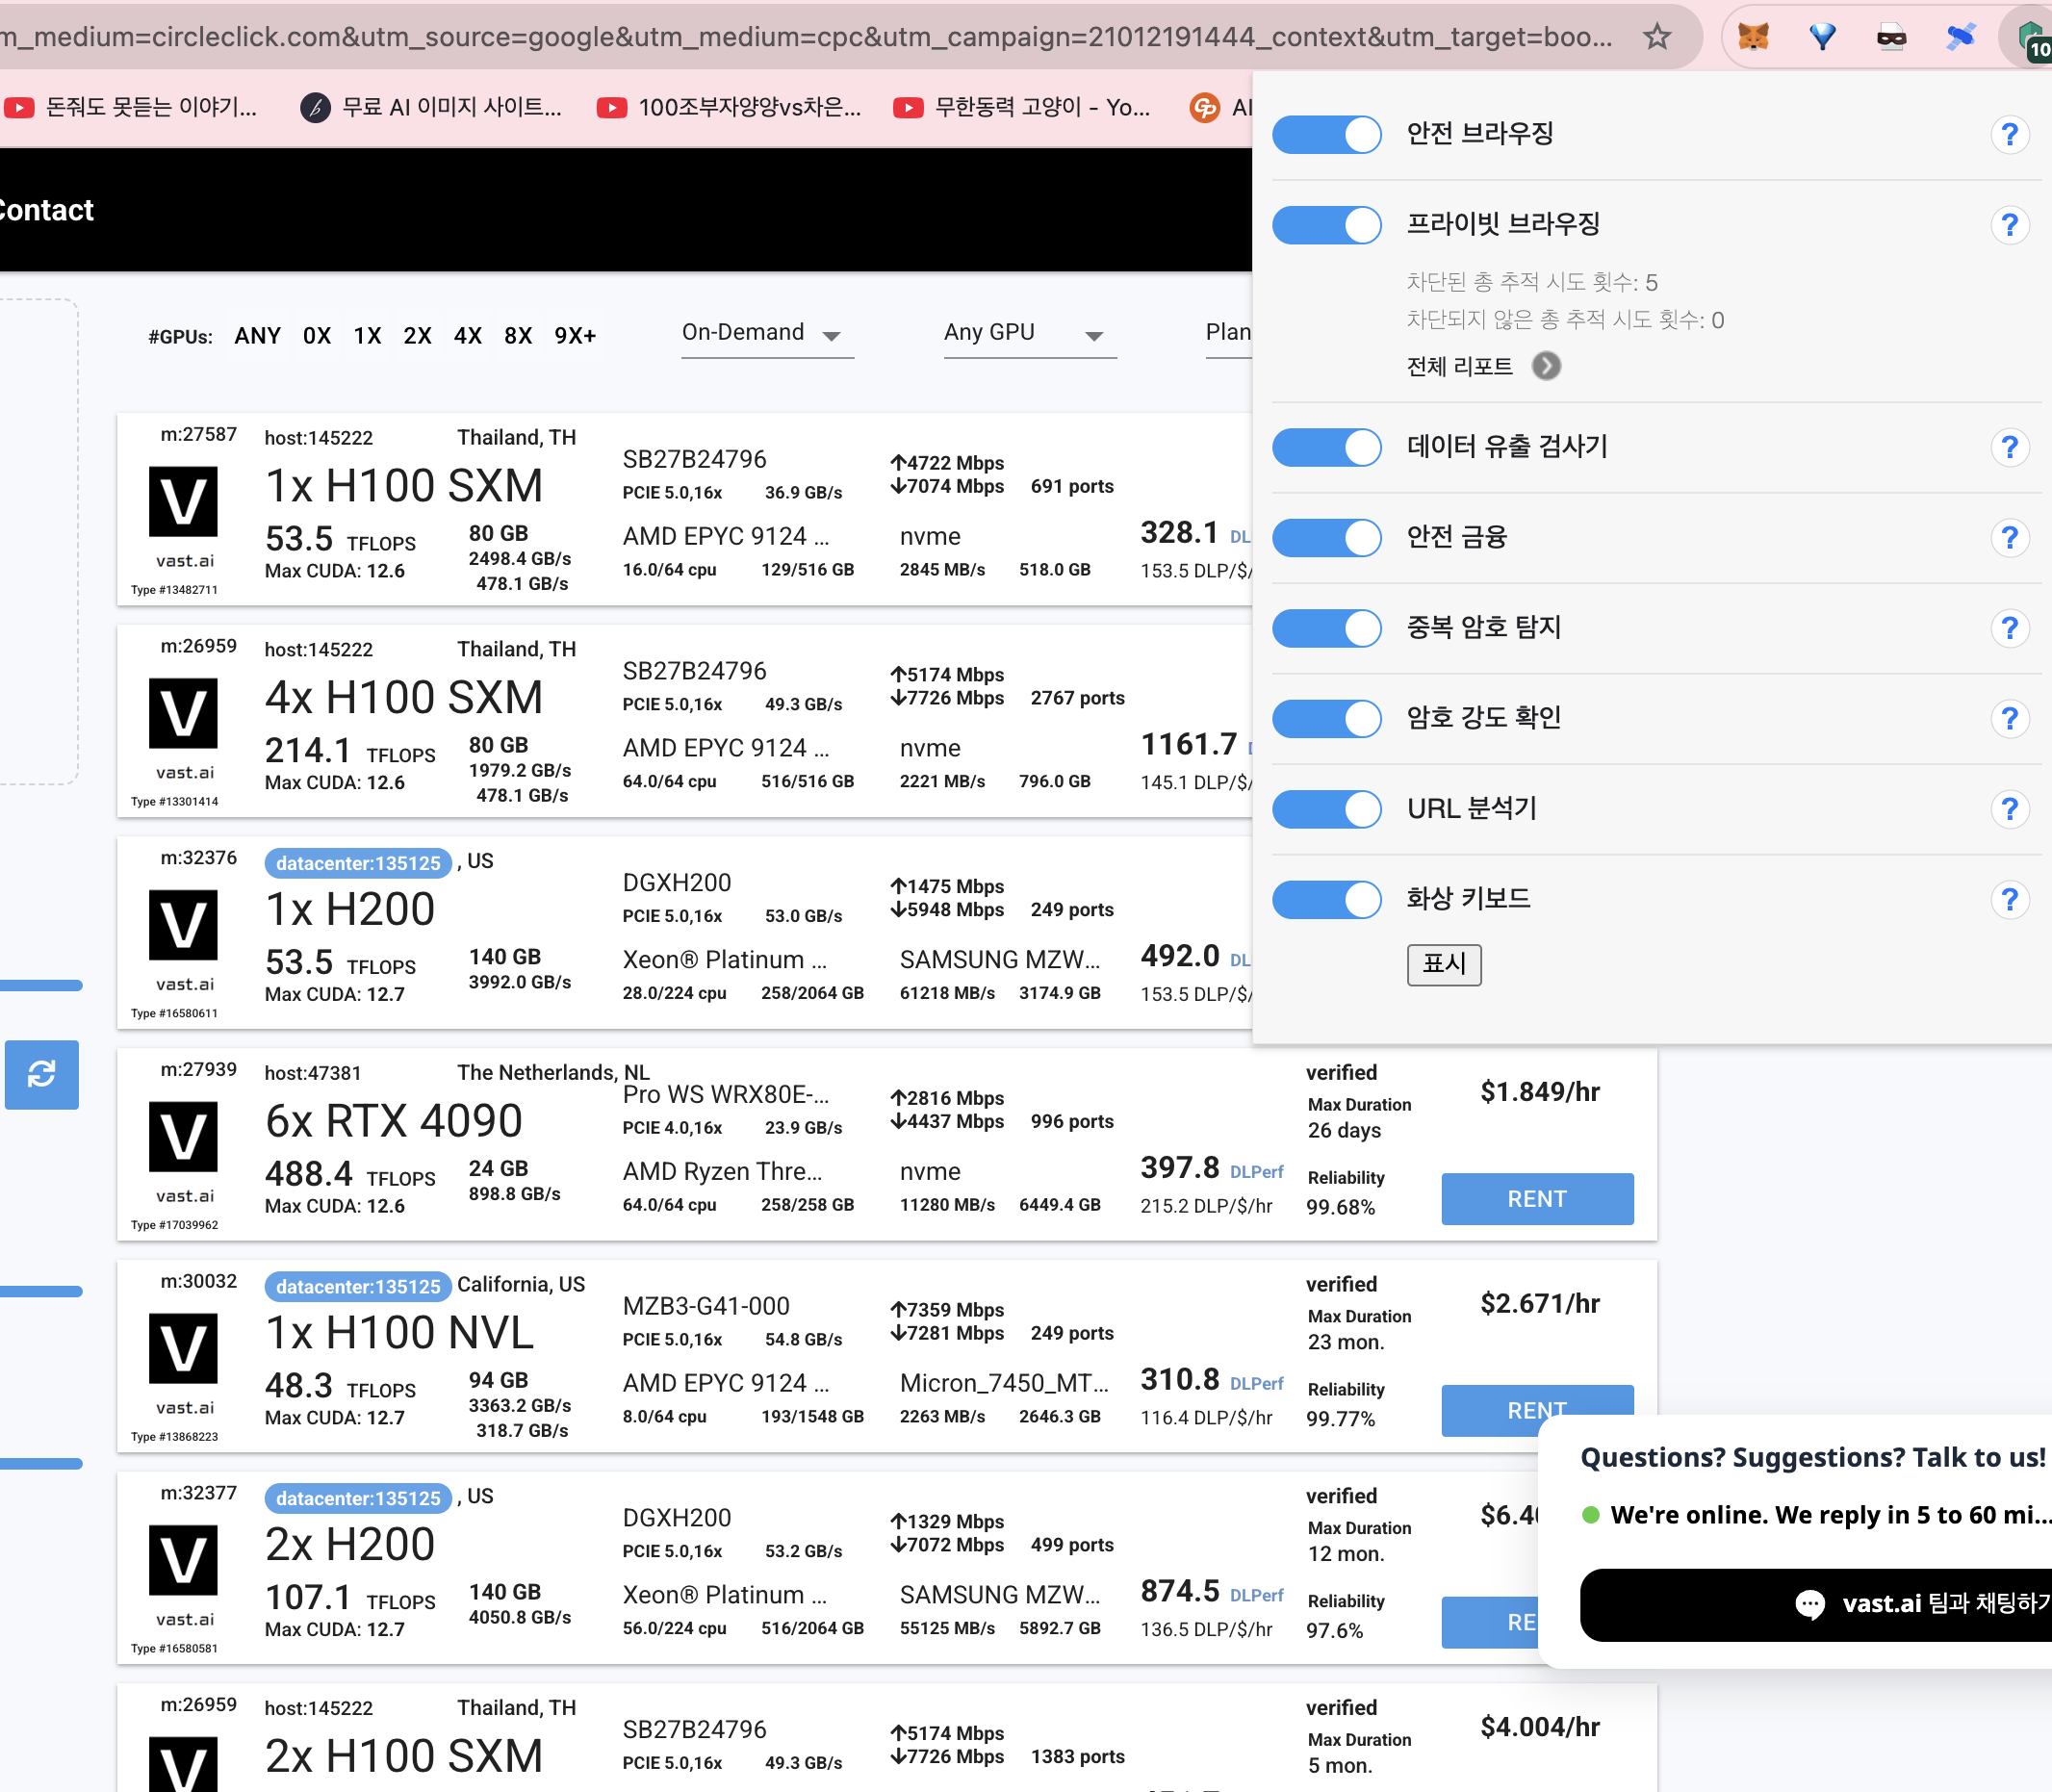Click 전체 리포트 arrow icon

click(x=1546, y=366)
